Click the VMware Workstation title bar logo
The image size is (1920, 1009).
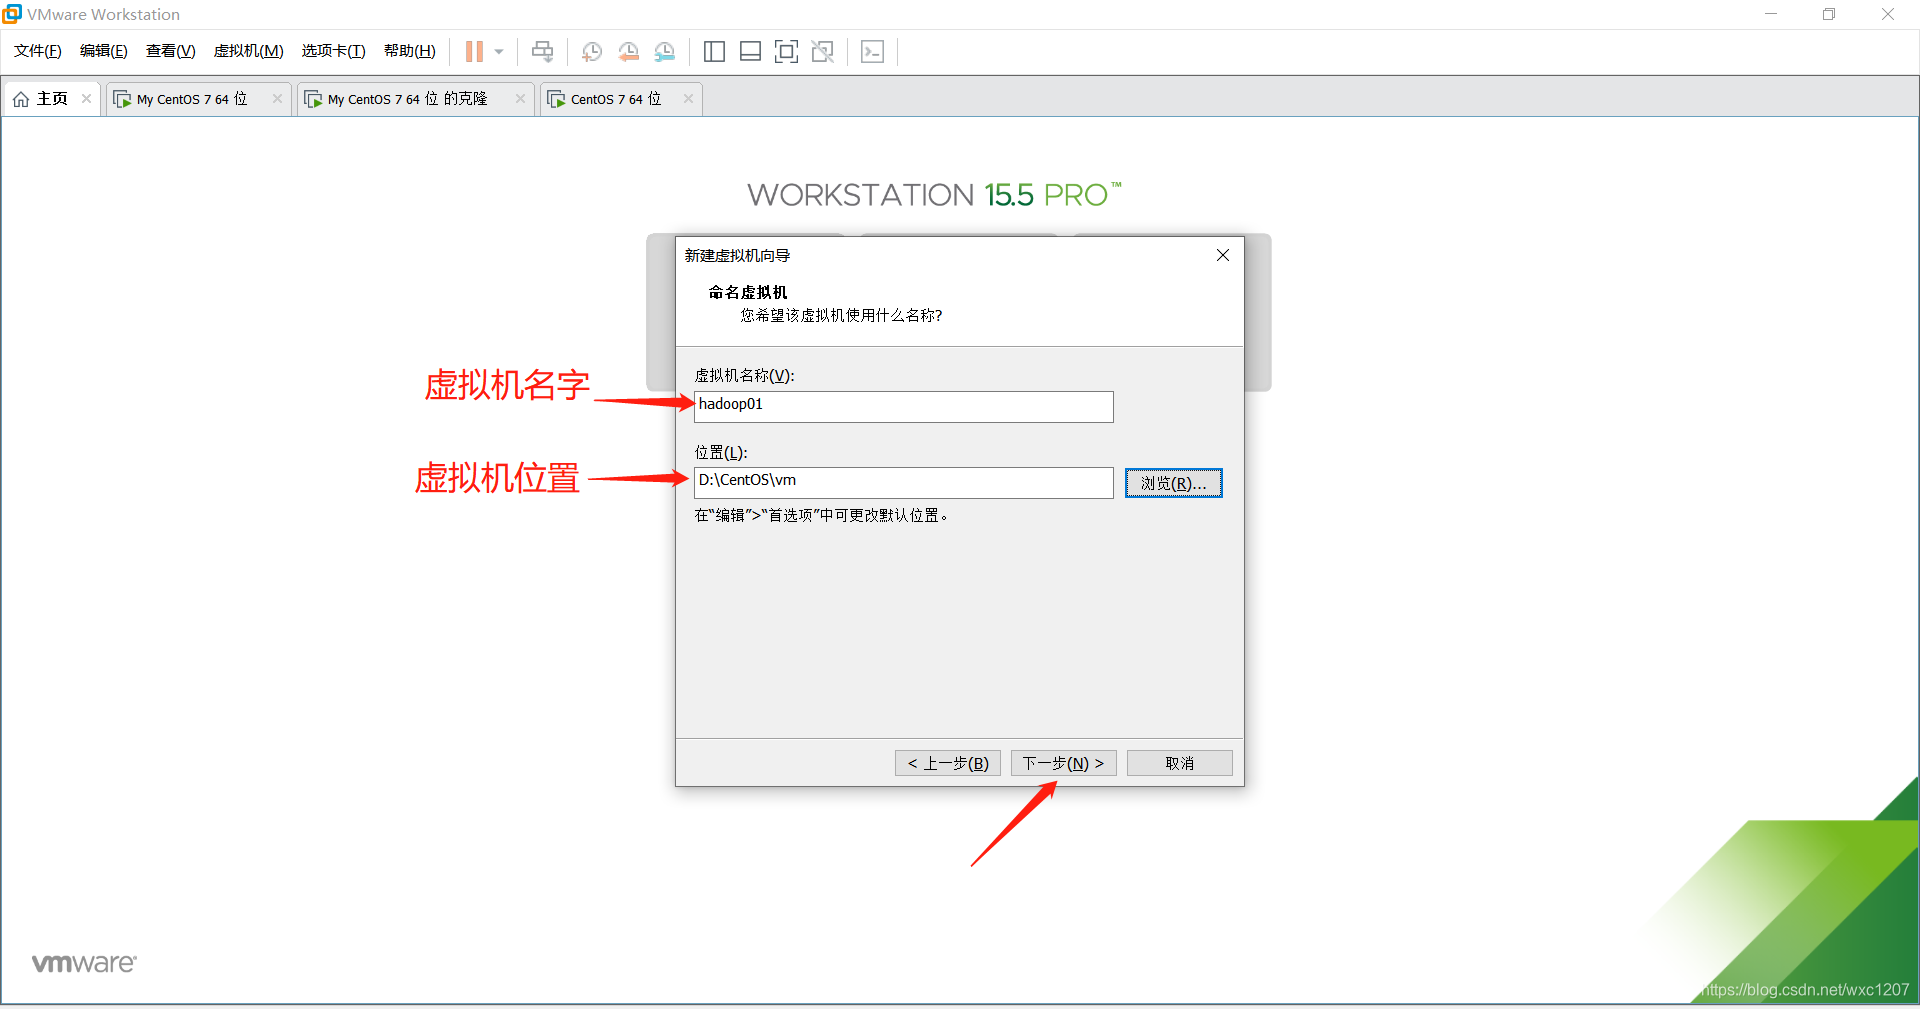(x=12, y=14)
